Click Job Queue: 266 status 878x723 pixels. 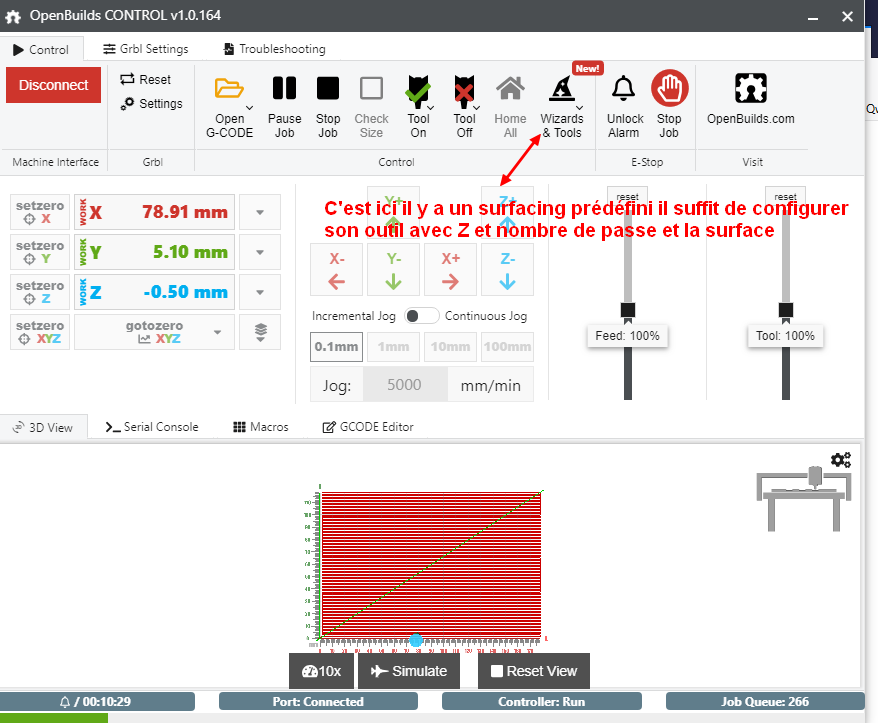point(765,701)
